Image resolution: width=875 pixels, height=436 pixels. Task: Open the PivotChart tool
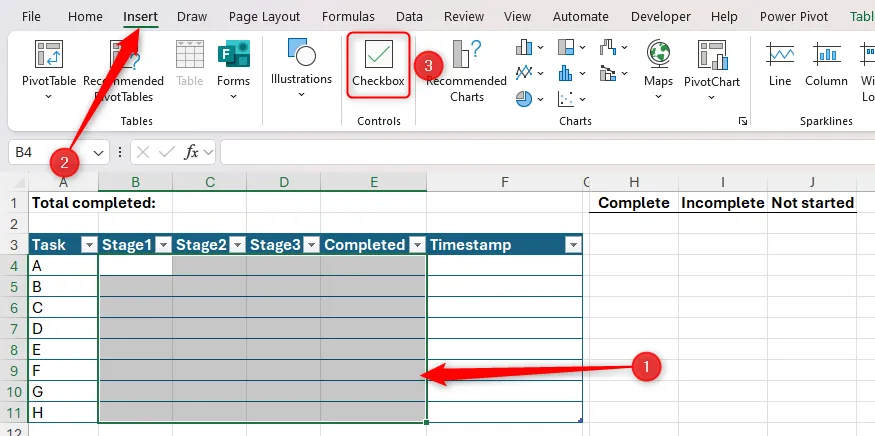click(x=711, y=64)
